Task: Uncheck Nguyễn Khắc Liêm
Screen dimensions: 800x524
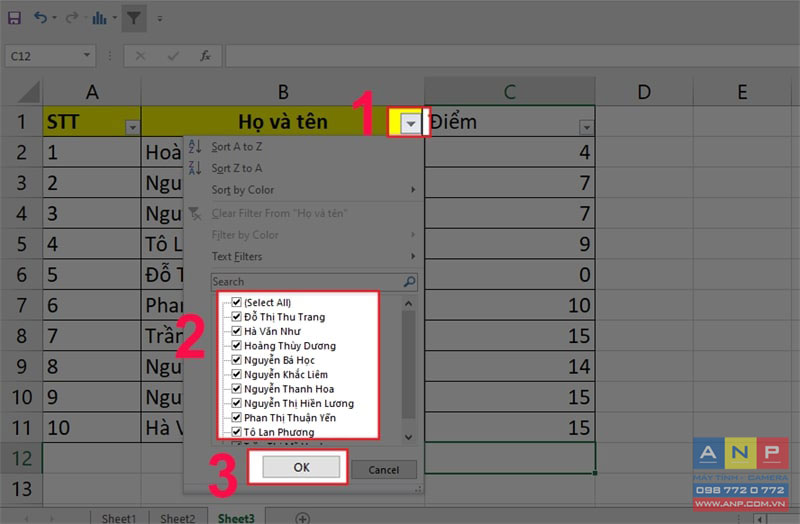Action: (236, 374)
